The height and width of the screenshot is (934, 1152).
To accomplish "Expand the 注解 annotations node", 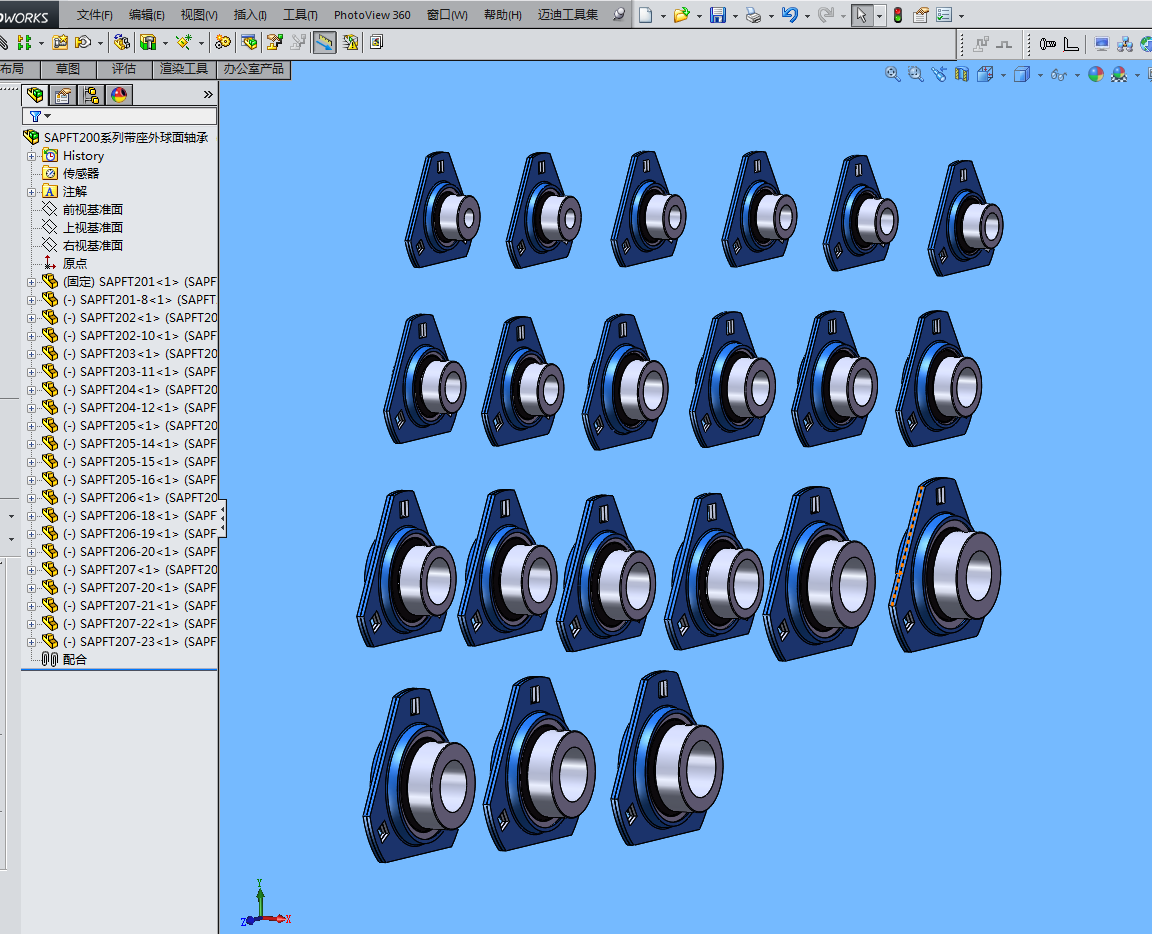I will (31, 192).
